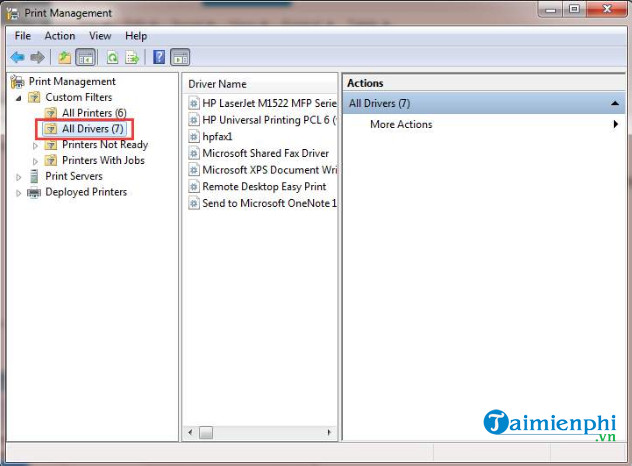The image size is (632, 466).
Task: Select the 'HP LaserJet M1522 MFP Serie' row
Action: 262,103
